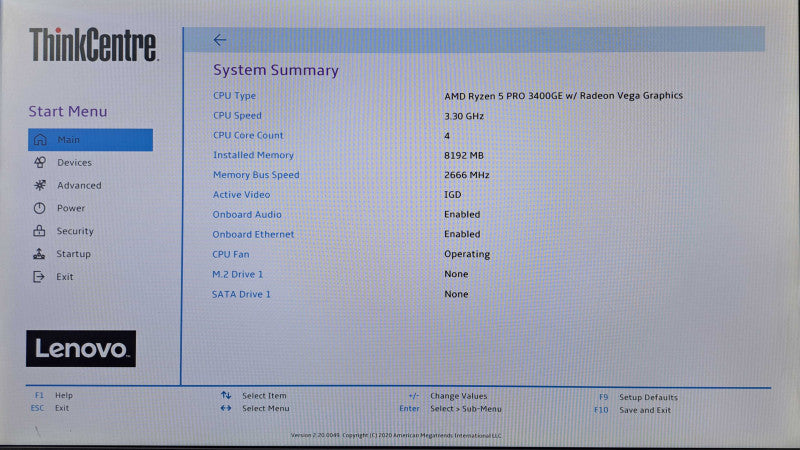Click the Exit door icon

(x=39, y=277)
